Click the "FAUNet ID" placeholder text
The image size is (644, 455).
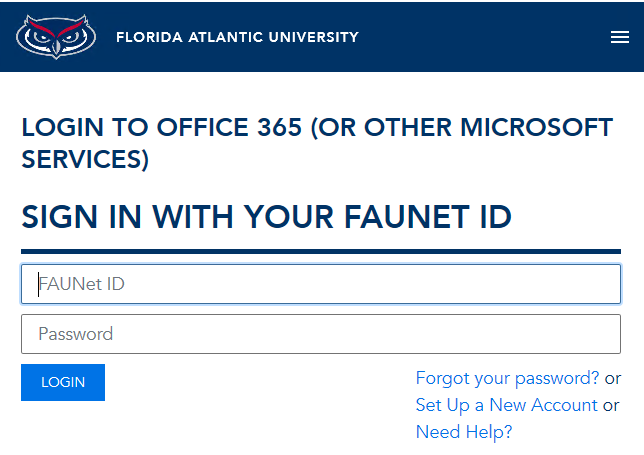pos(82,284)
